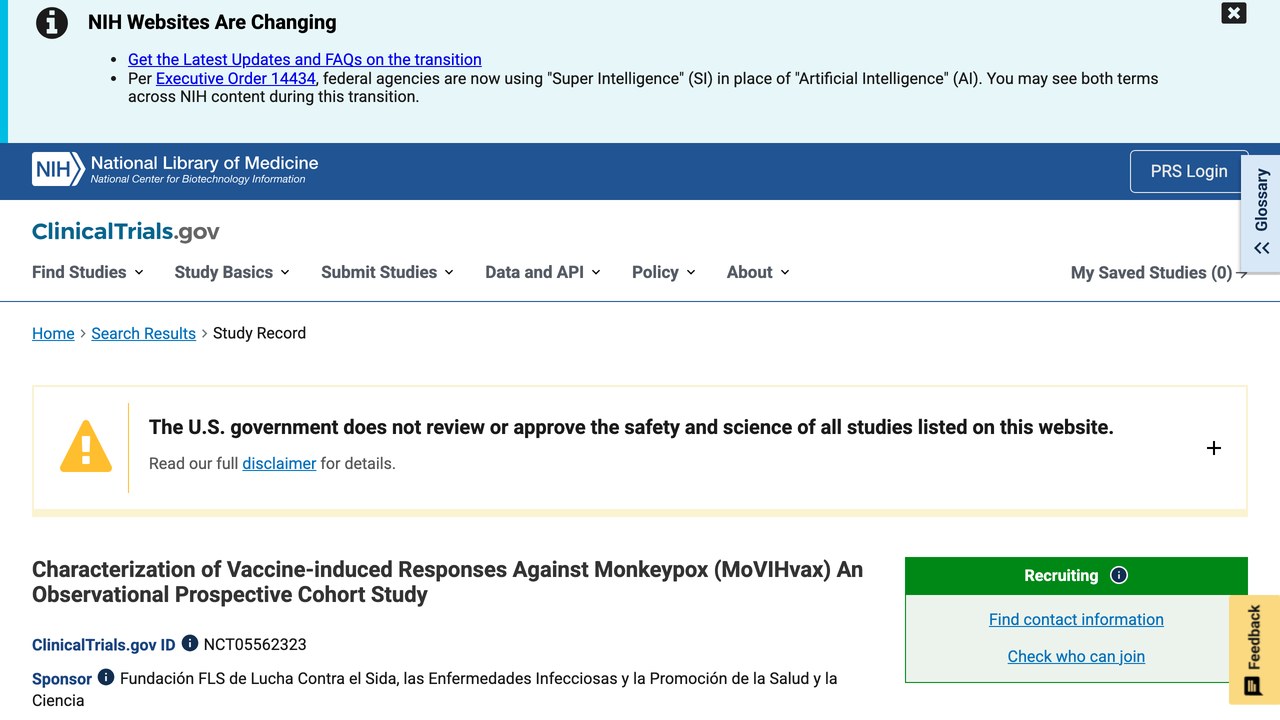Open the About menu

[758, 272]
